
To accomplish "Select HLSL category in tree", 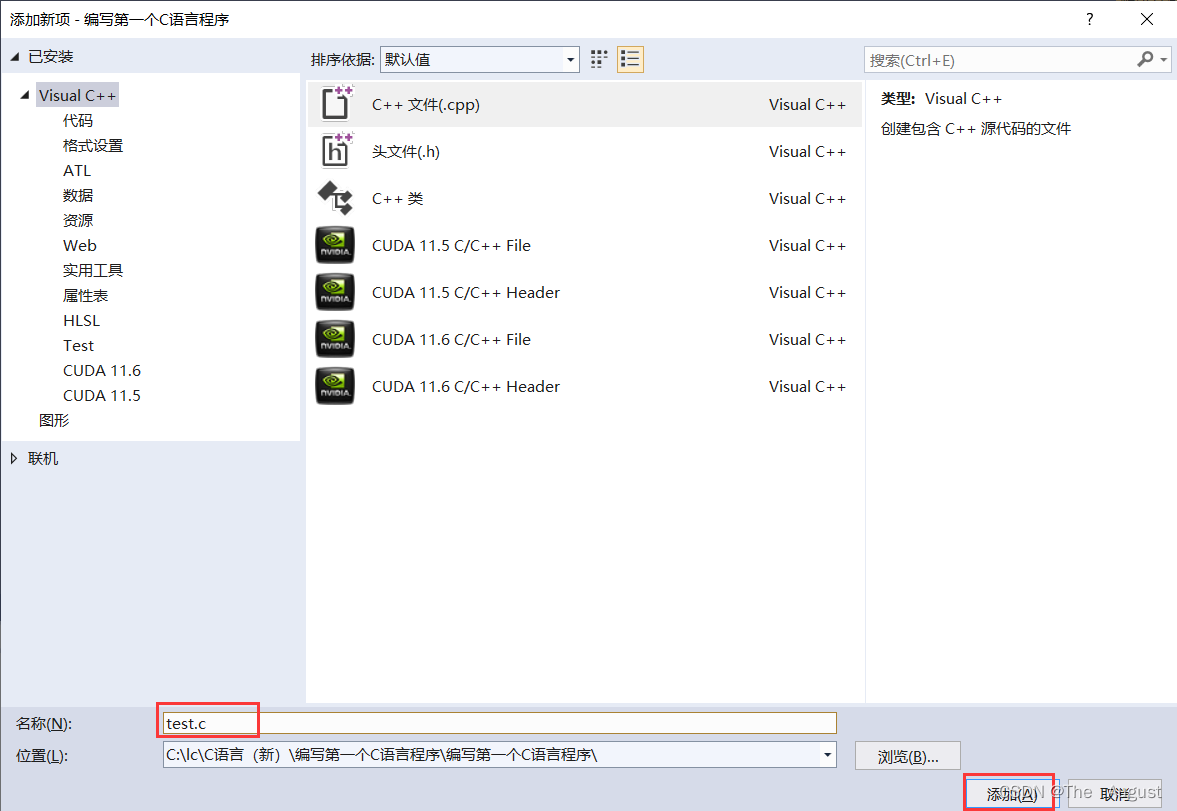I will tap(82, 321).
